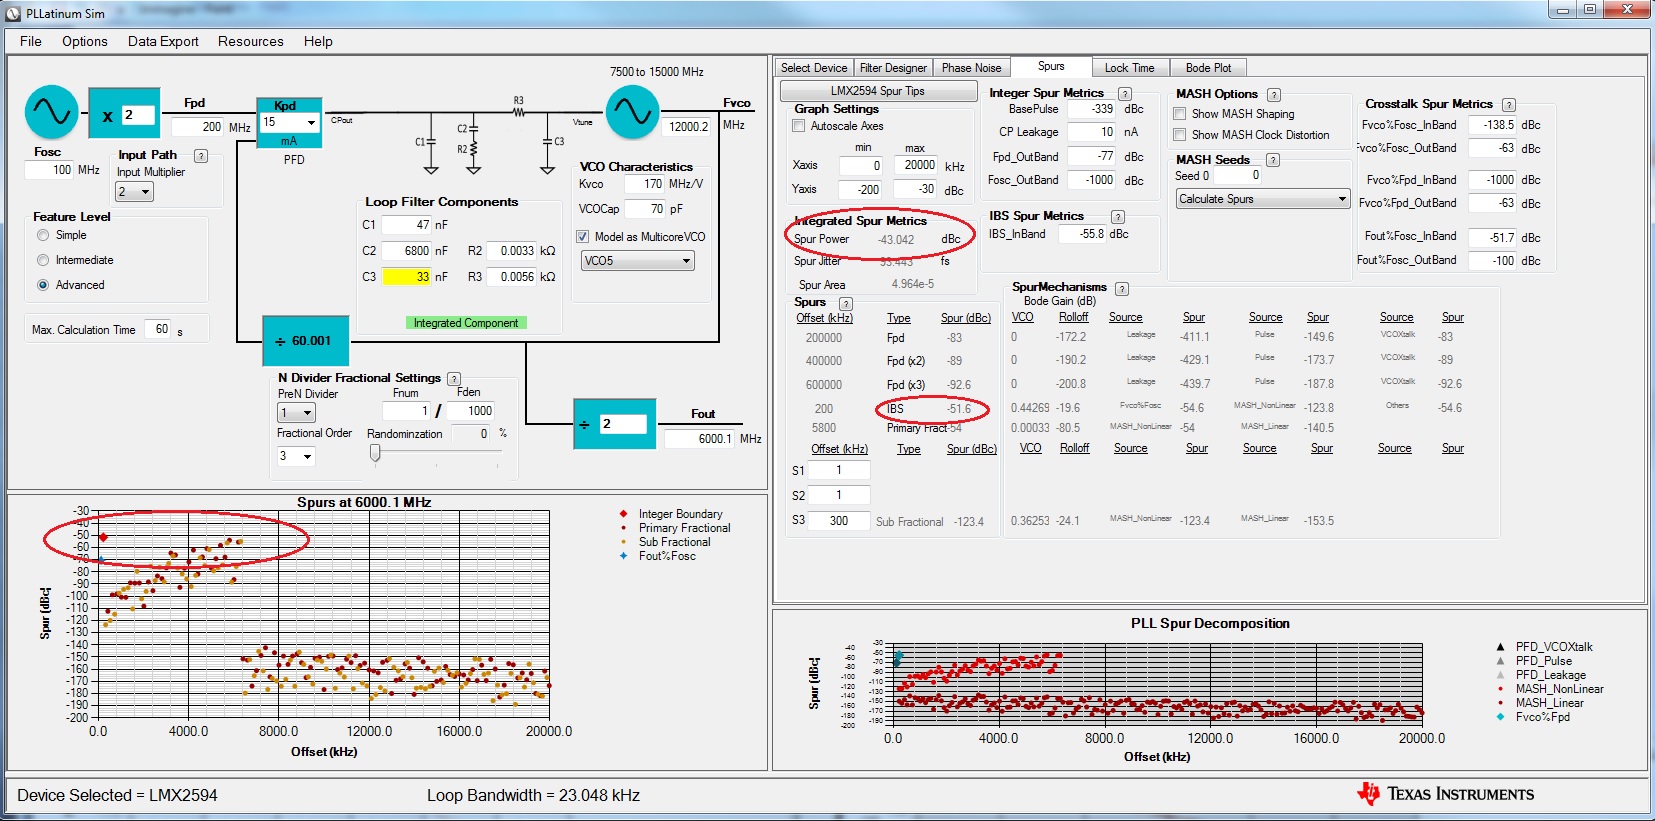The image size is (1655, 821).
Task: Click the MASH Seed 0 input field
Action: pos(1238,175)
